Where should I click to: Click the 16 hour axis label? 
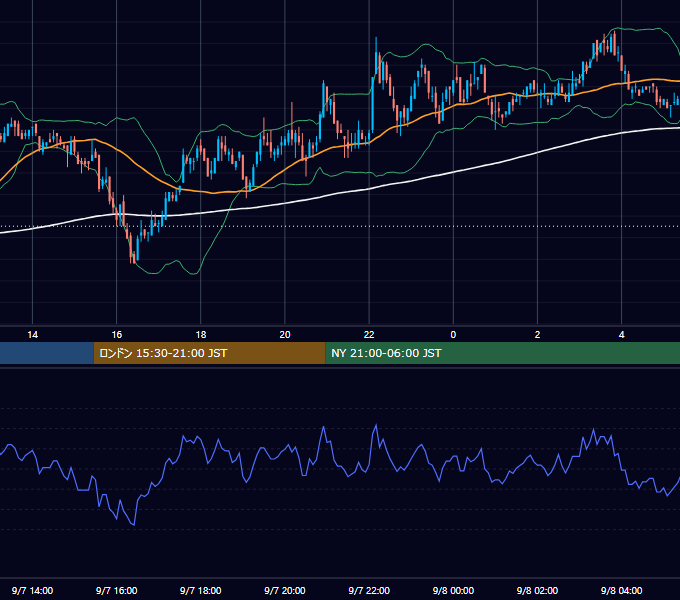[117, 335]
